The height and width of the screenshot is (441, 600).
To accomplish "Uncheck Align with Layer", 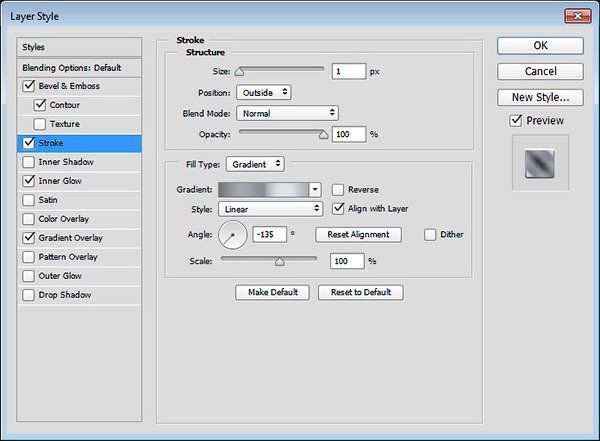I will [x=338, y=209].
